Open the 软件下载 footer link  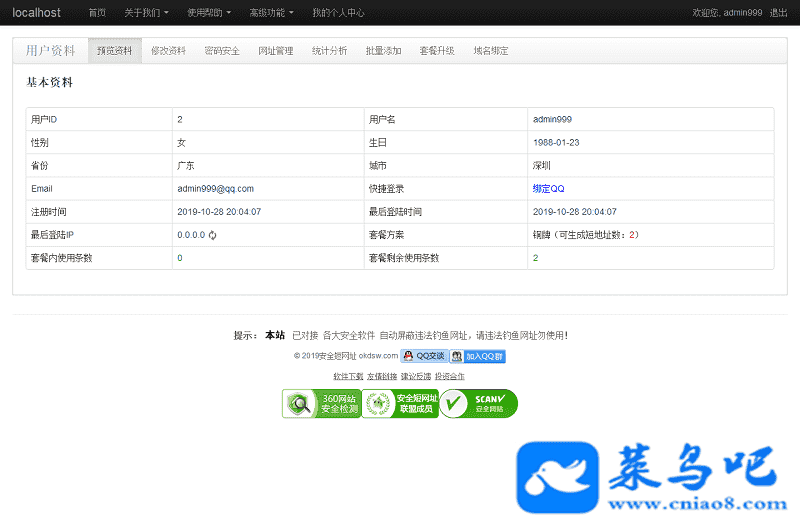click(x=348, y=377)
